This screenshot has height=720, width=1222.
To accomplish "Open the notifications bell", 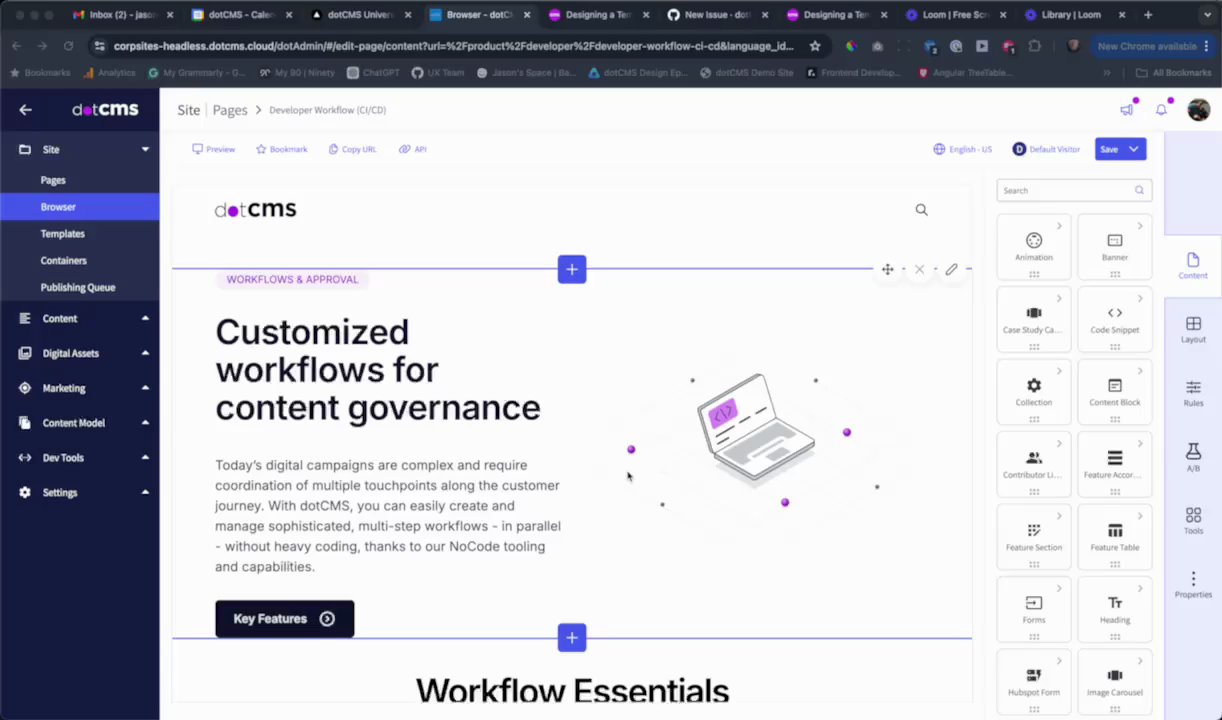I will (1161, 110).
